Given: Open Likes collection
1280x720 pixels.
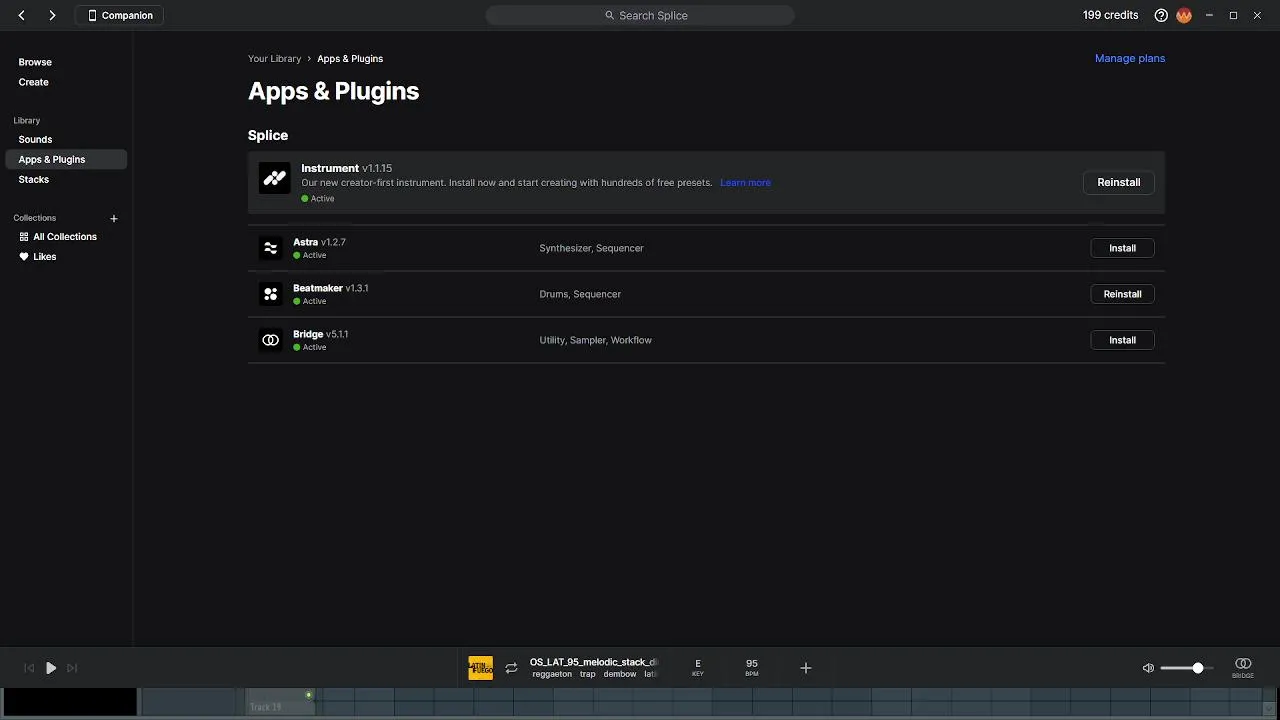Looking at the screenshot, I should [38, 257].
